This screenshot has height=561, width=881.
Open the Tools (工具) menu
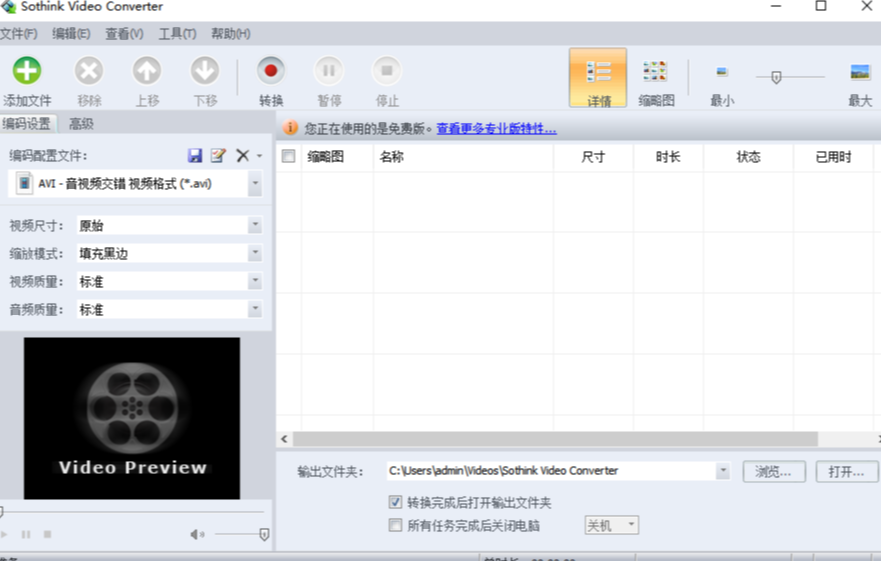click(177, 34)
